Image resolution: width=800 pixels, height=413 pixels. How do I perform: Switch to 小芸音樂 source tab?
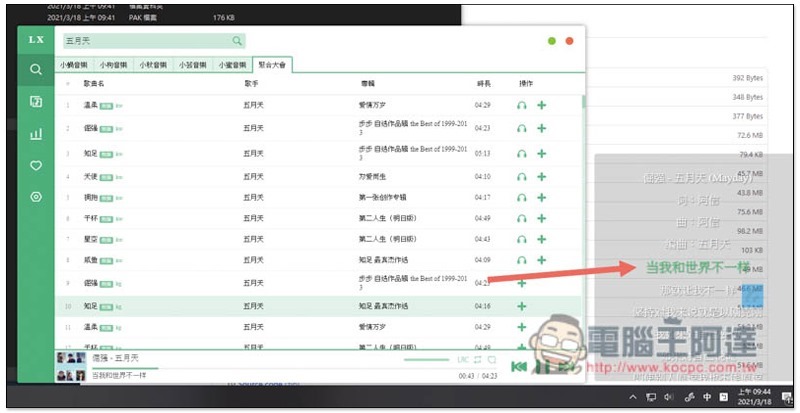point(193,65)
